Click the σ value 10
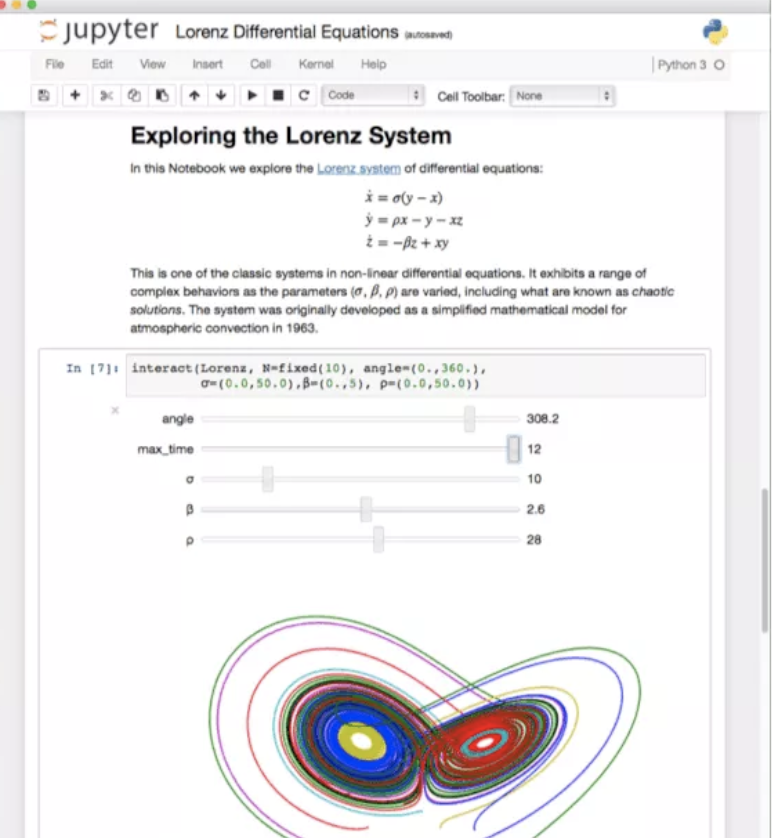 [x=534, y=479]
